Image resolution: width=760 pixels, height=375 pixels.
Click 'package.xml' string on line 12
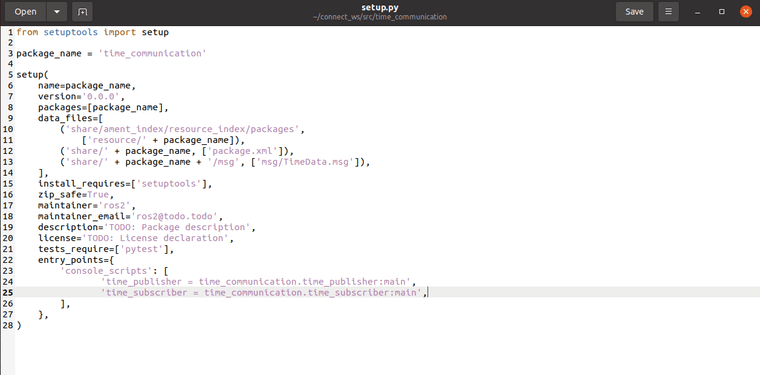[x=242, y=151]
